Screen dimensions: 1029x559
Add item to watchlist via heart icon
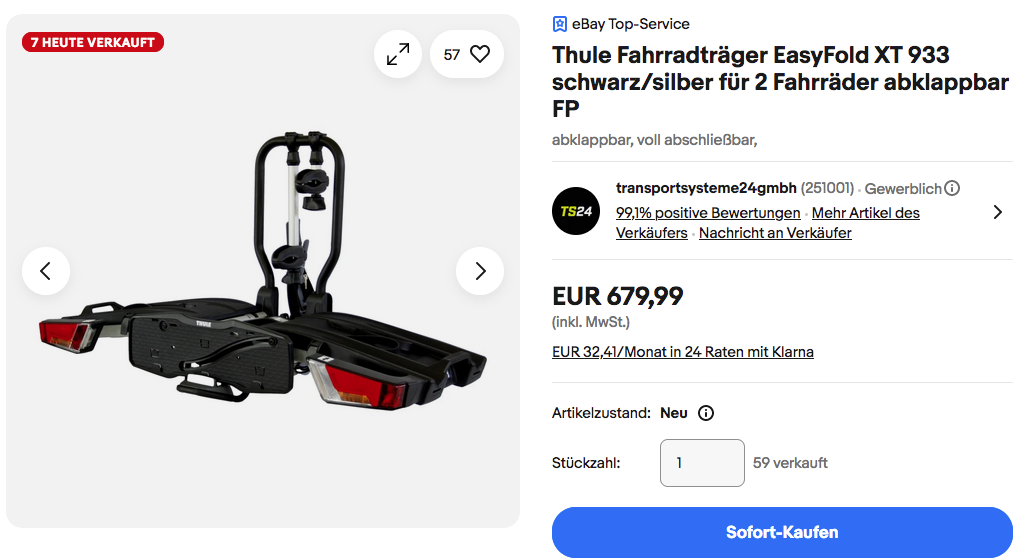(x=480, y=54)
